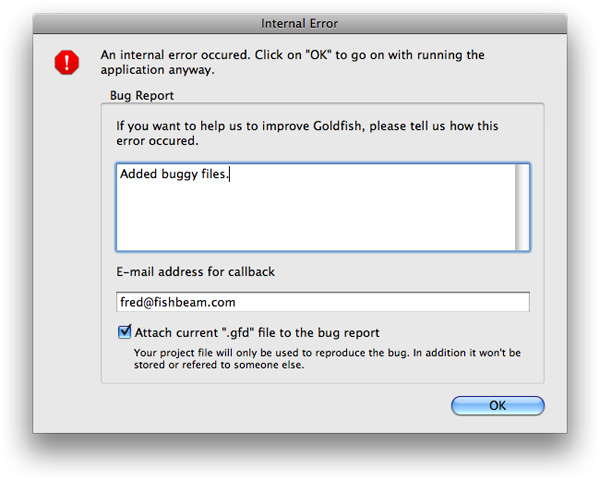This screenshot has height=480, width=600.
Task: Click the word "Added" in the description box
Action: pos(139,174)
